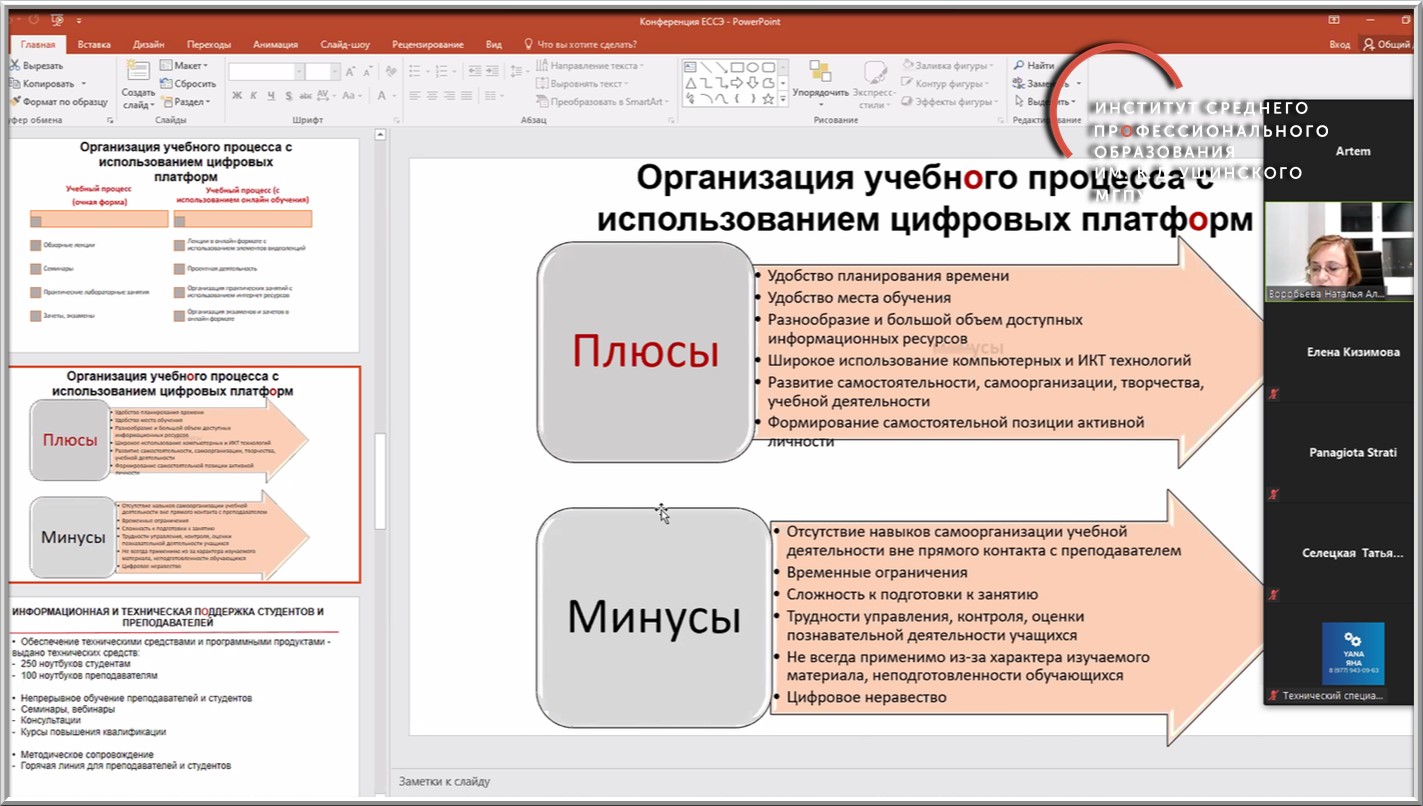Select the star shape in shapes gallery

pyautogui.click(x=768, y=99)
